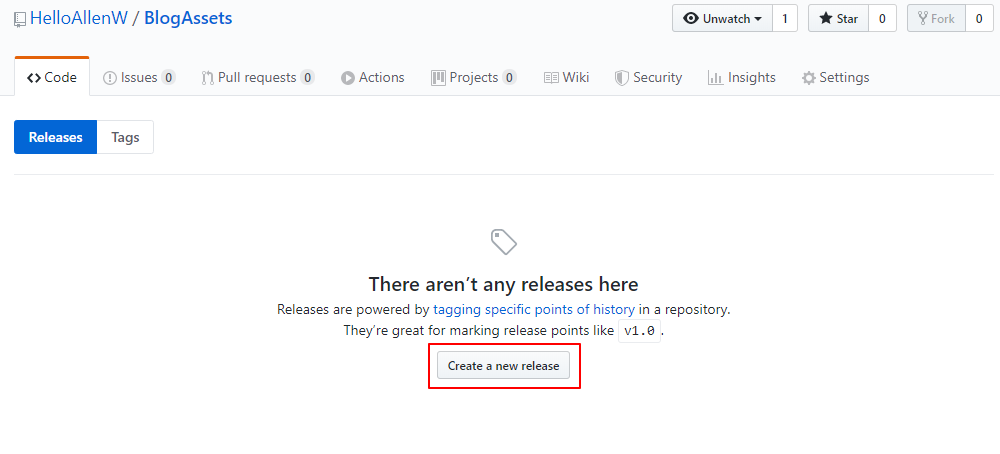Click the tag icon above the heading
Viewport: 1000px width, 454px height.
(x=504, y=242)
